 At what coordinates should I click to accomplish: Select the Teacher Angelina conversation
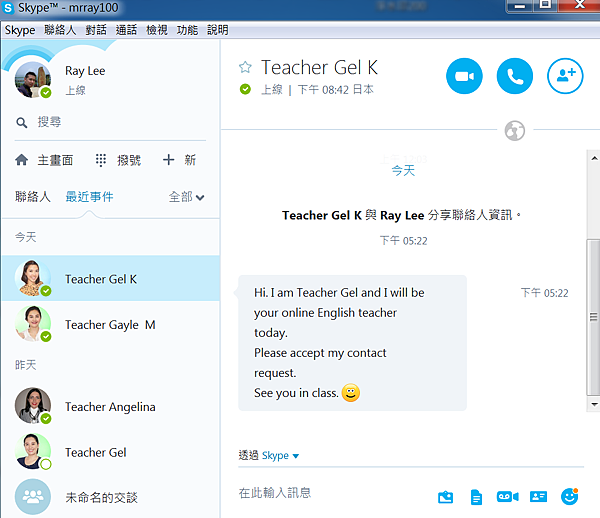111,406
